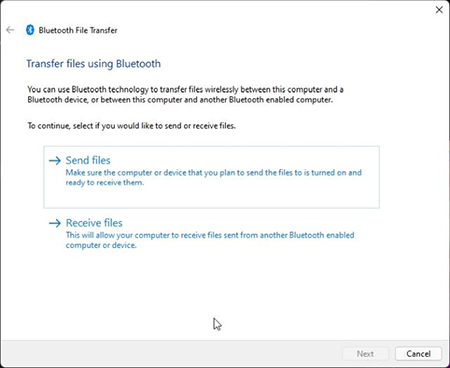Click the 'ready to receive them' line
450x368 pixels.
coord(105,183)
